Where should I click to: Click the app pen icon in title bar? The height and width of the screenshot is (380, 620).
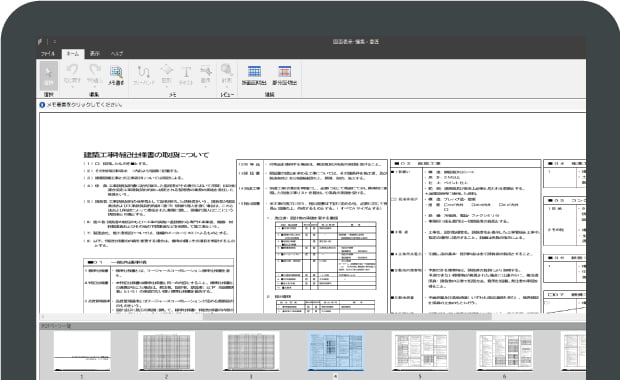(x=40, y=41)
